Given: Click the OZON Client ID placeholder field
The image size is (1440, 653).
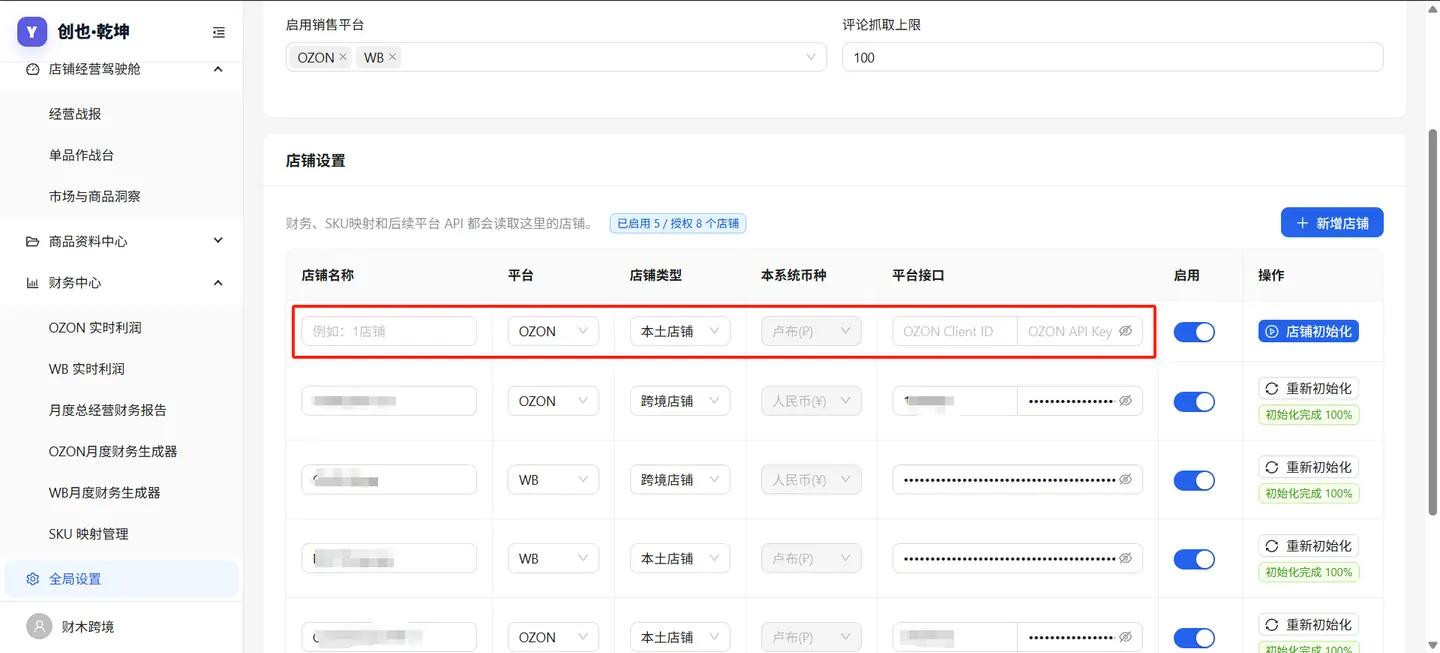Looking at the screenshot, I should pos(955,331).
